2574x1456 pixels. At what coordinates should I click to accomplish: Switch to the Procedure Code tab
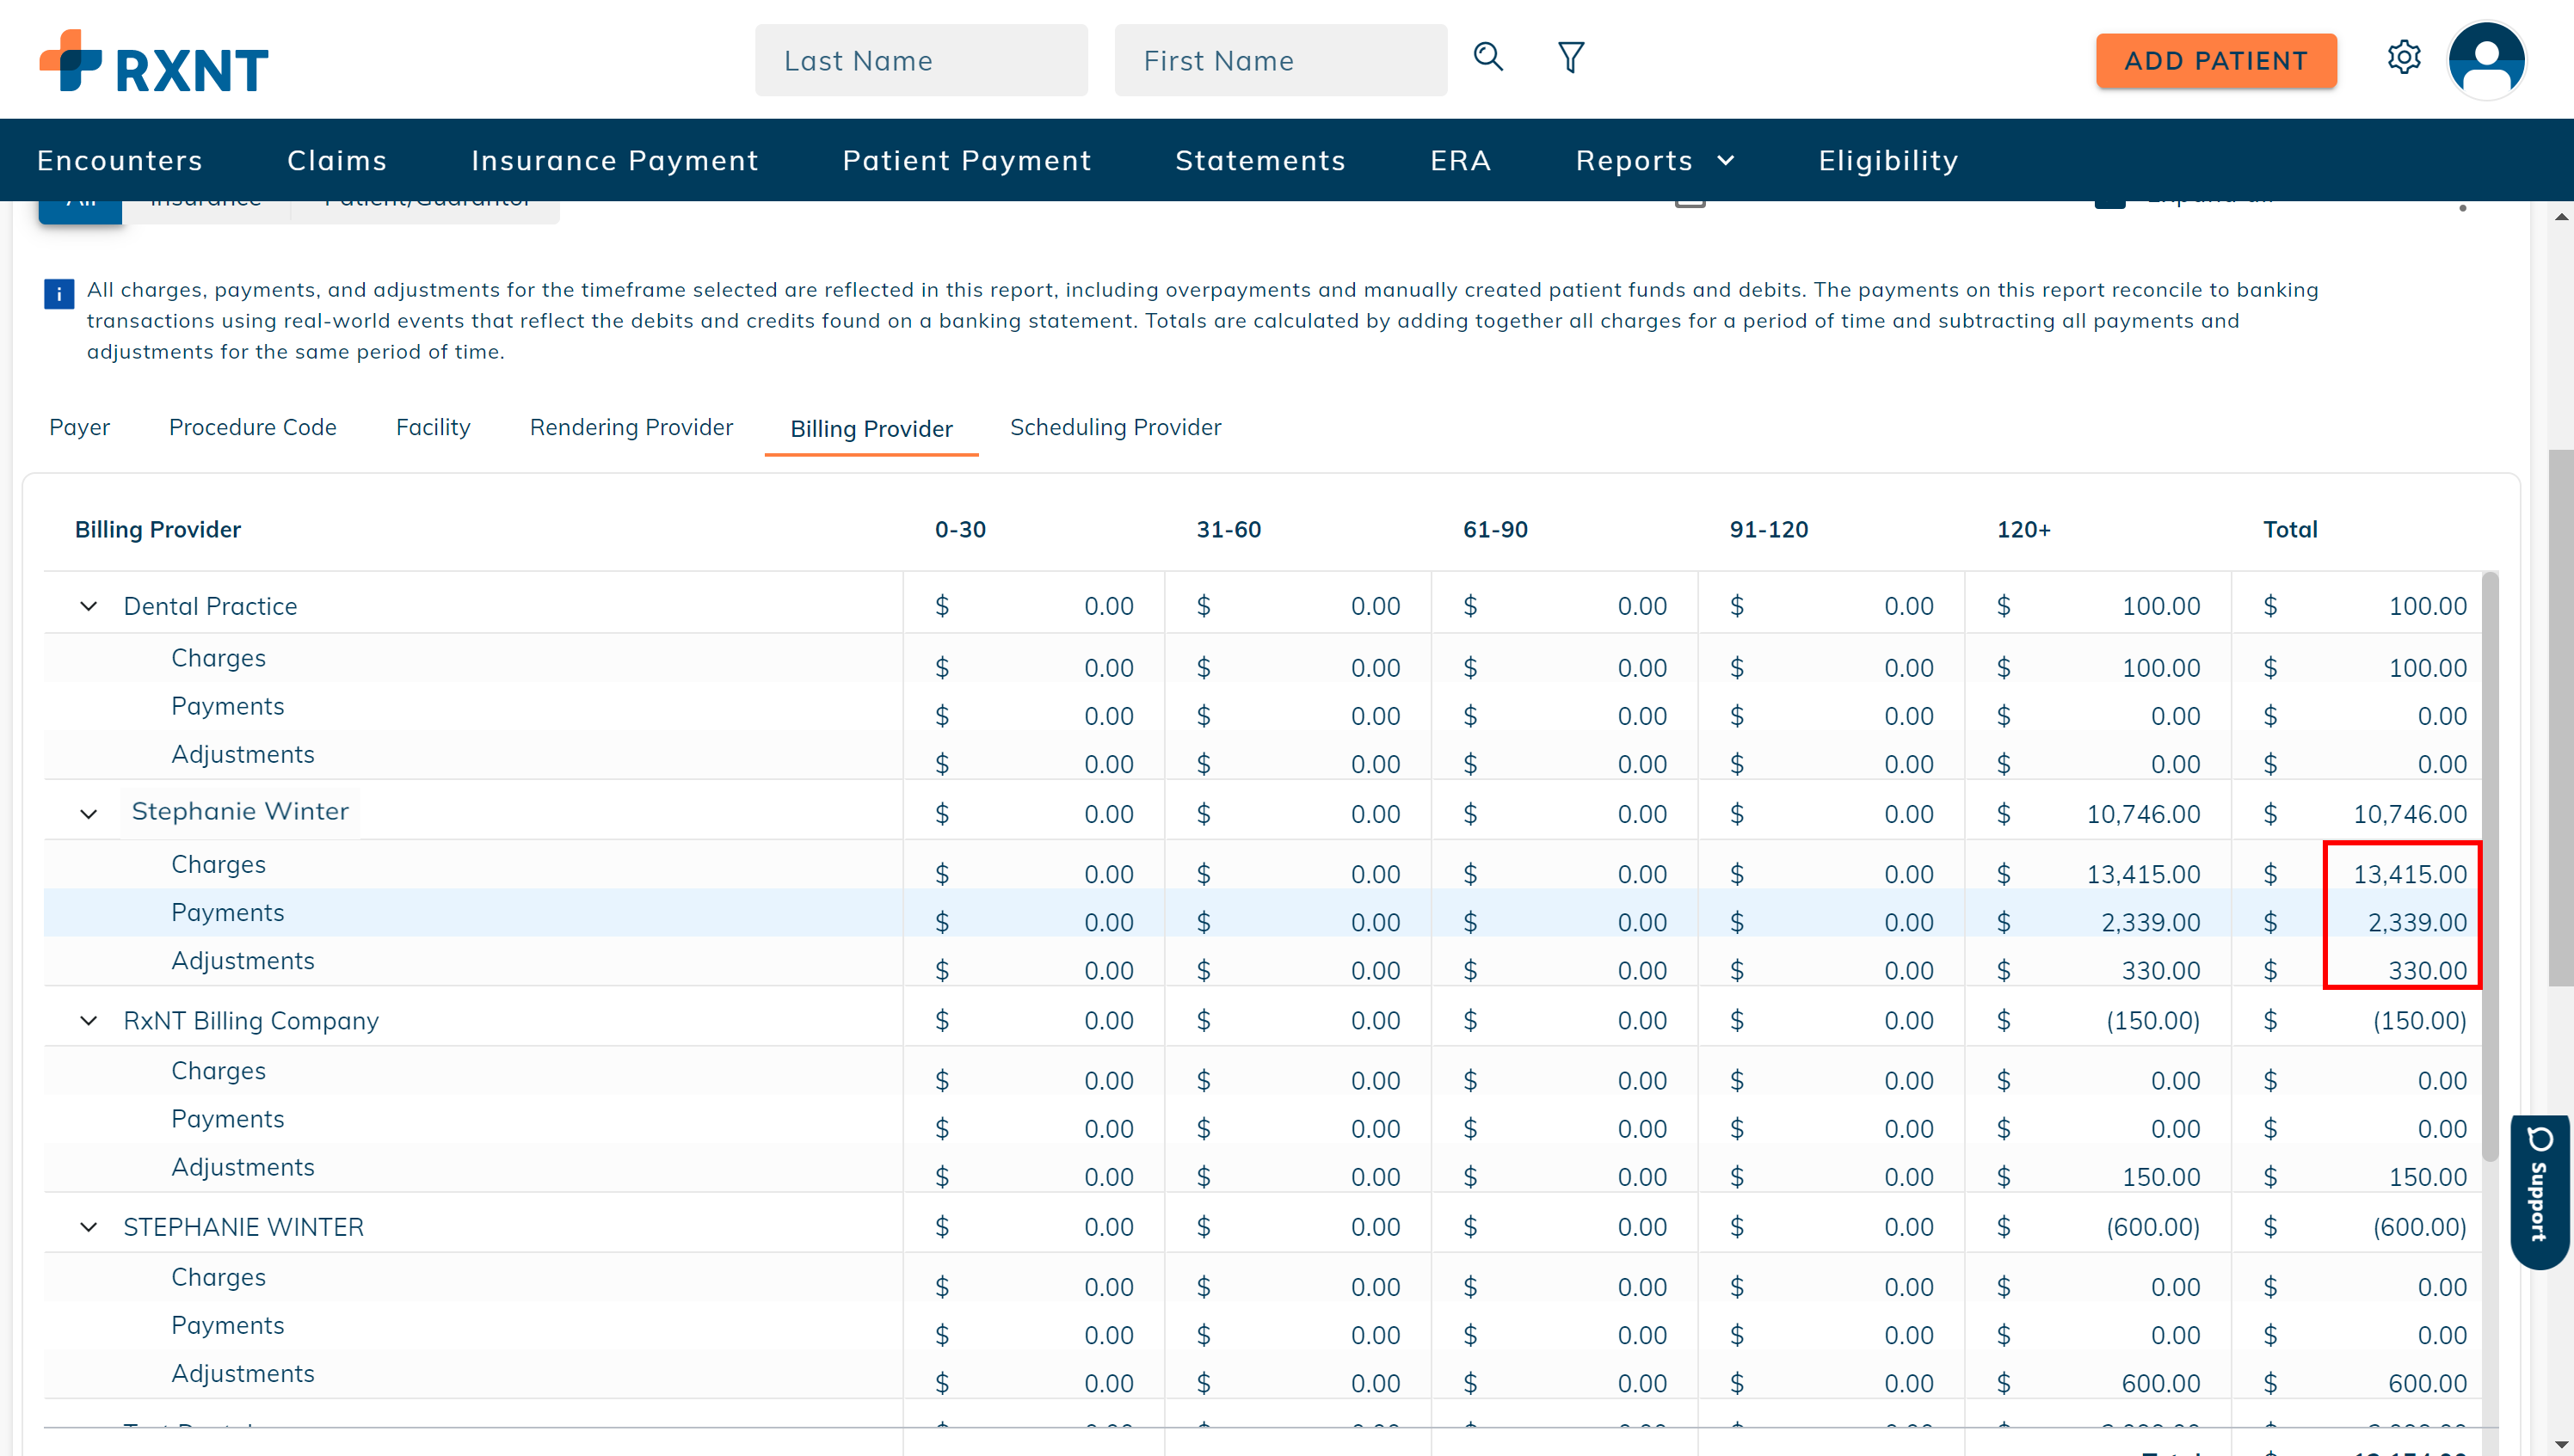pos(252,427)
